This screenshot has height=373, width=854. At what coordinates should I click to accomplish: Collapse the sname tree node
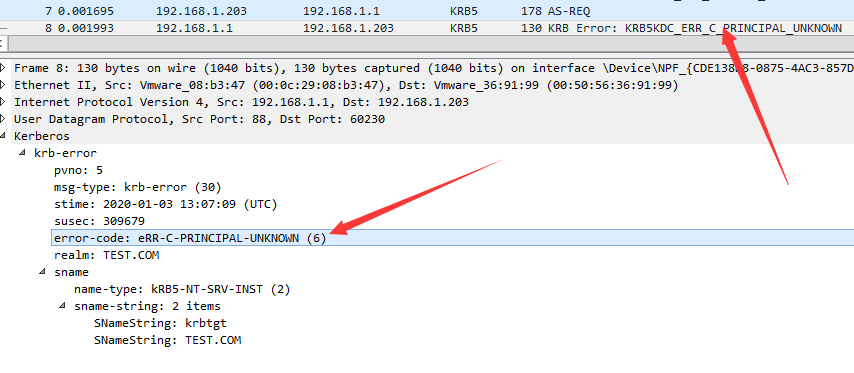point(42,272)
